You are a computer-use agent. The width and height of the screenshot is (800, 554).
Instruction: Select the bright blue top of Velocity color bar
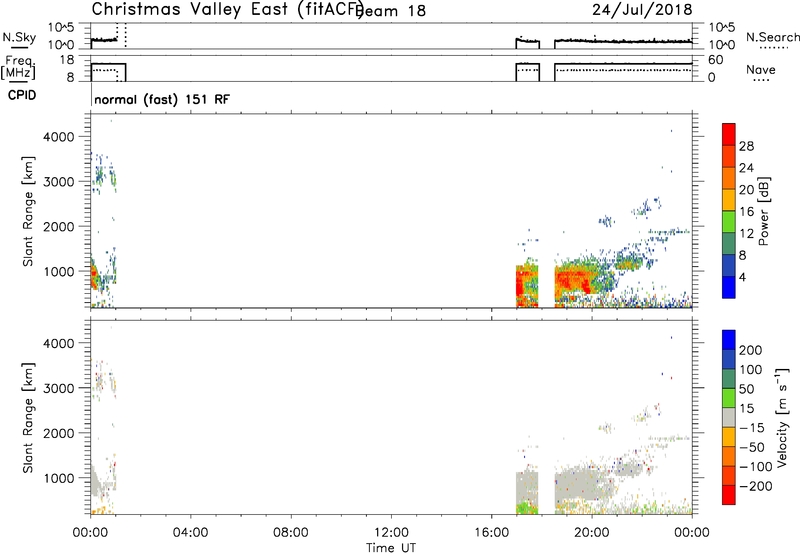point(729,340)
